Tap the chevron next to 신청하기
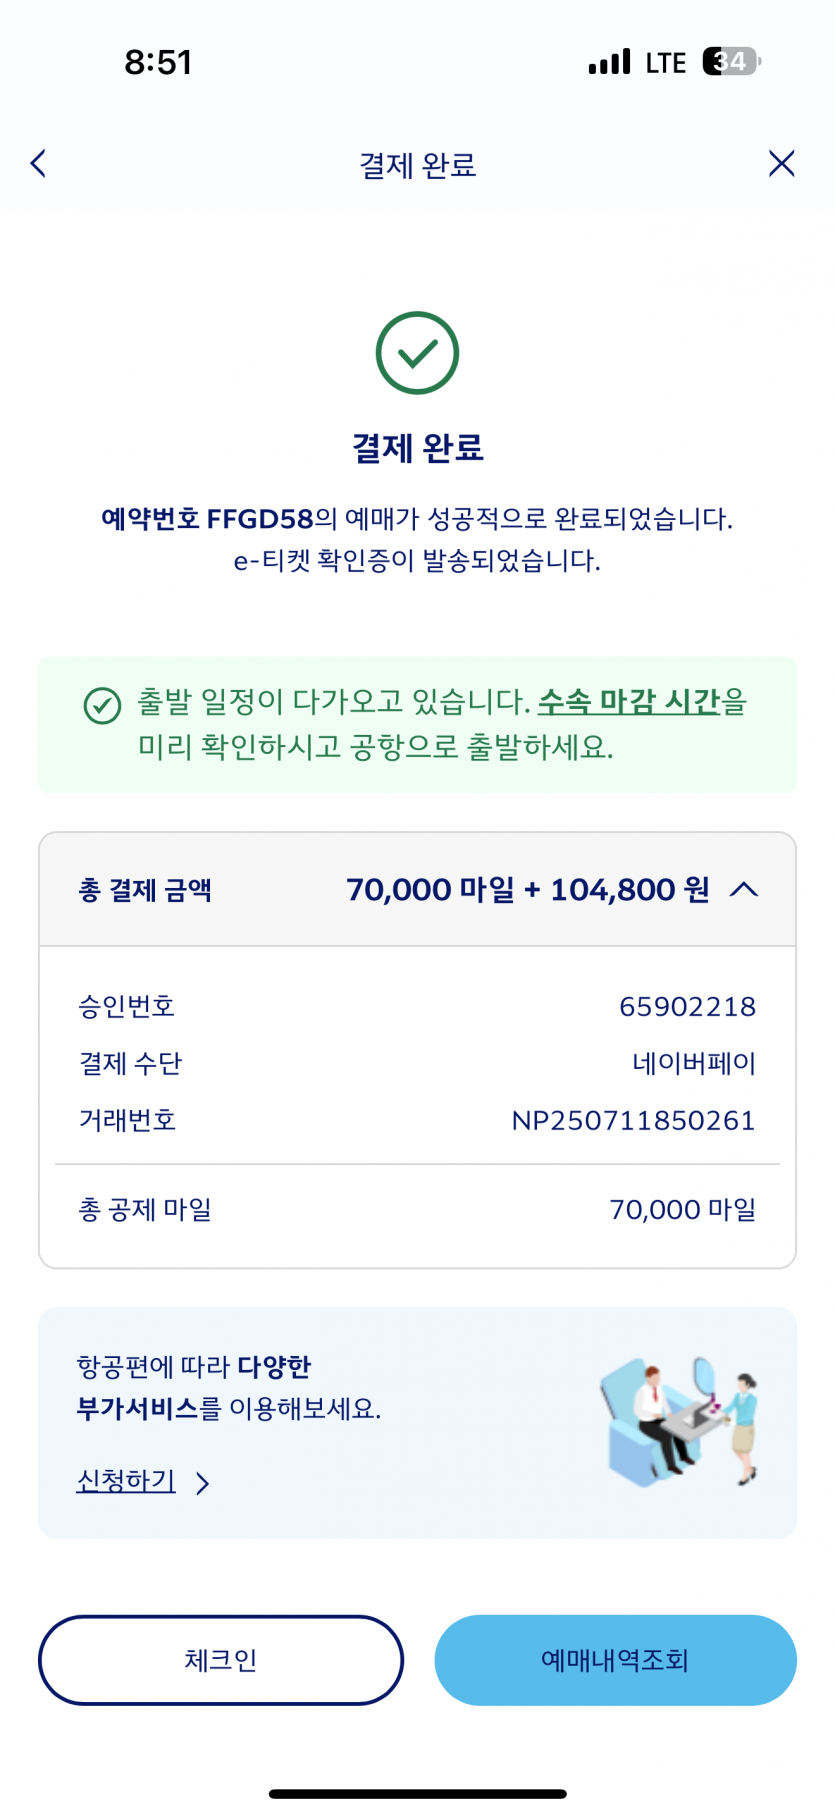Image resolution: width=835 pixels, height=1814 pixels. tap(203, 1482)
